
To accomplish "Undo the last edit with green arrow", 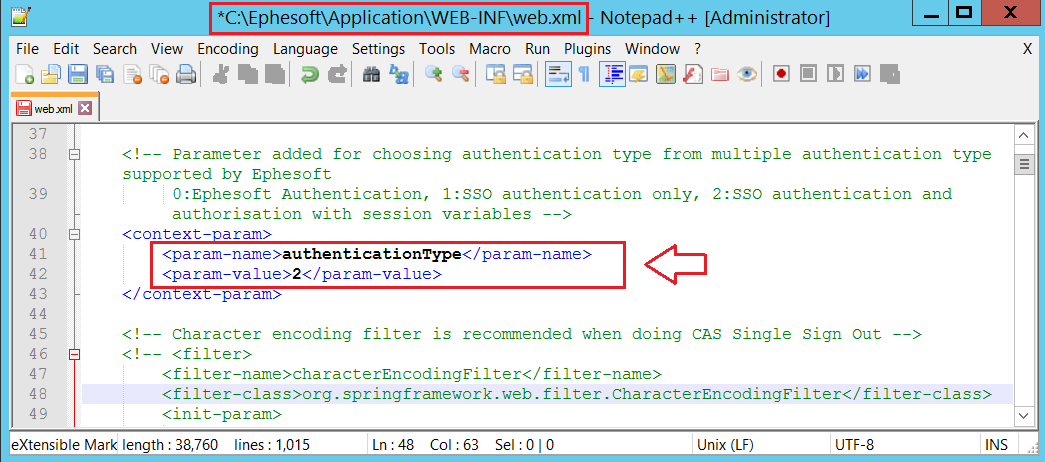I will (x=310, y=73).
